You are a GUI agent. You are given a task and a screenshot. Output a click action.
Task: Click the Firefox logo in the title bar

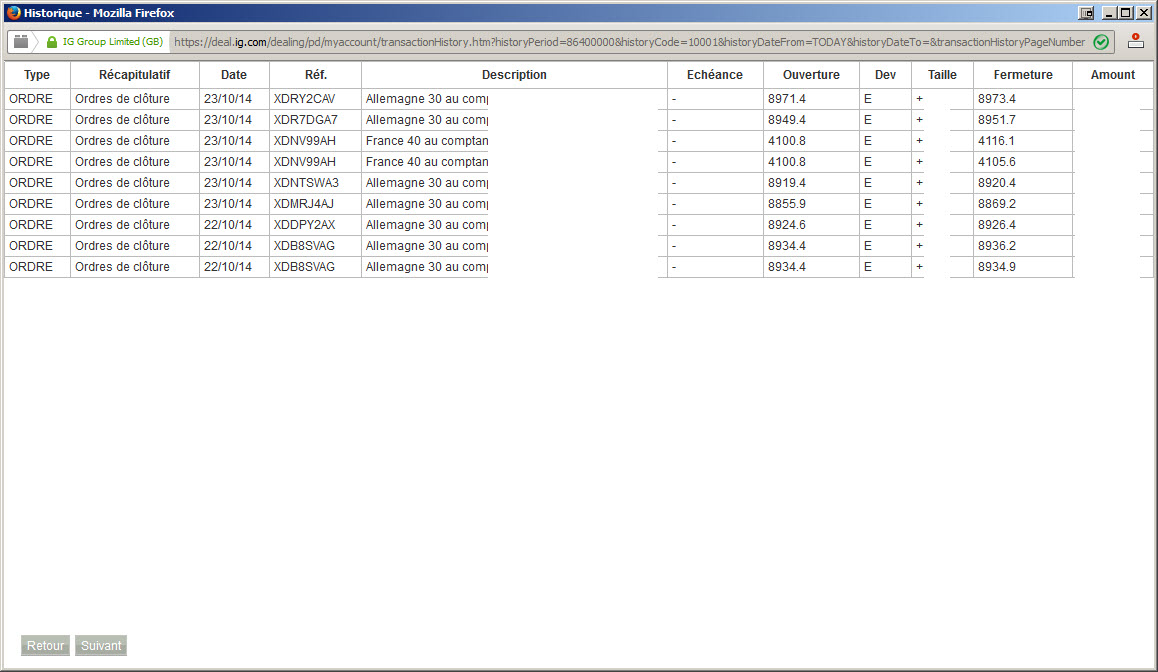[x=13, y=13]
